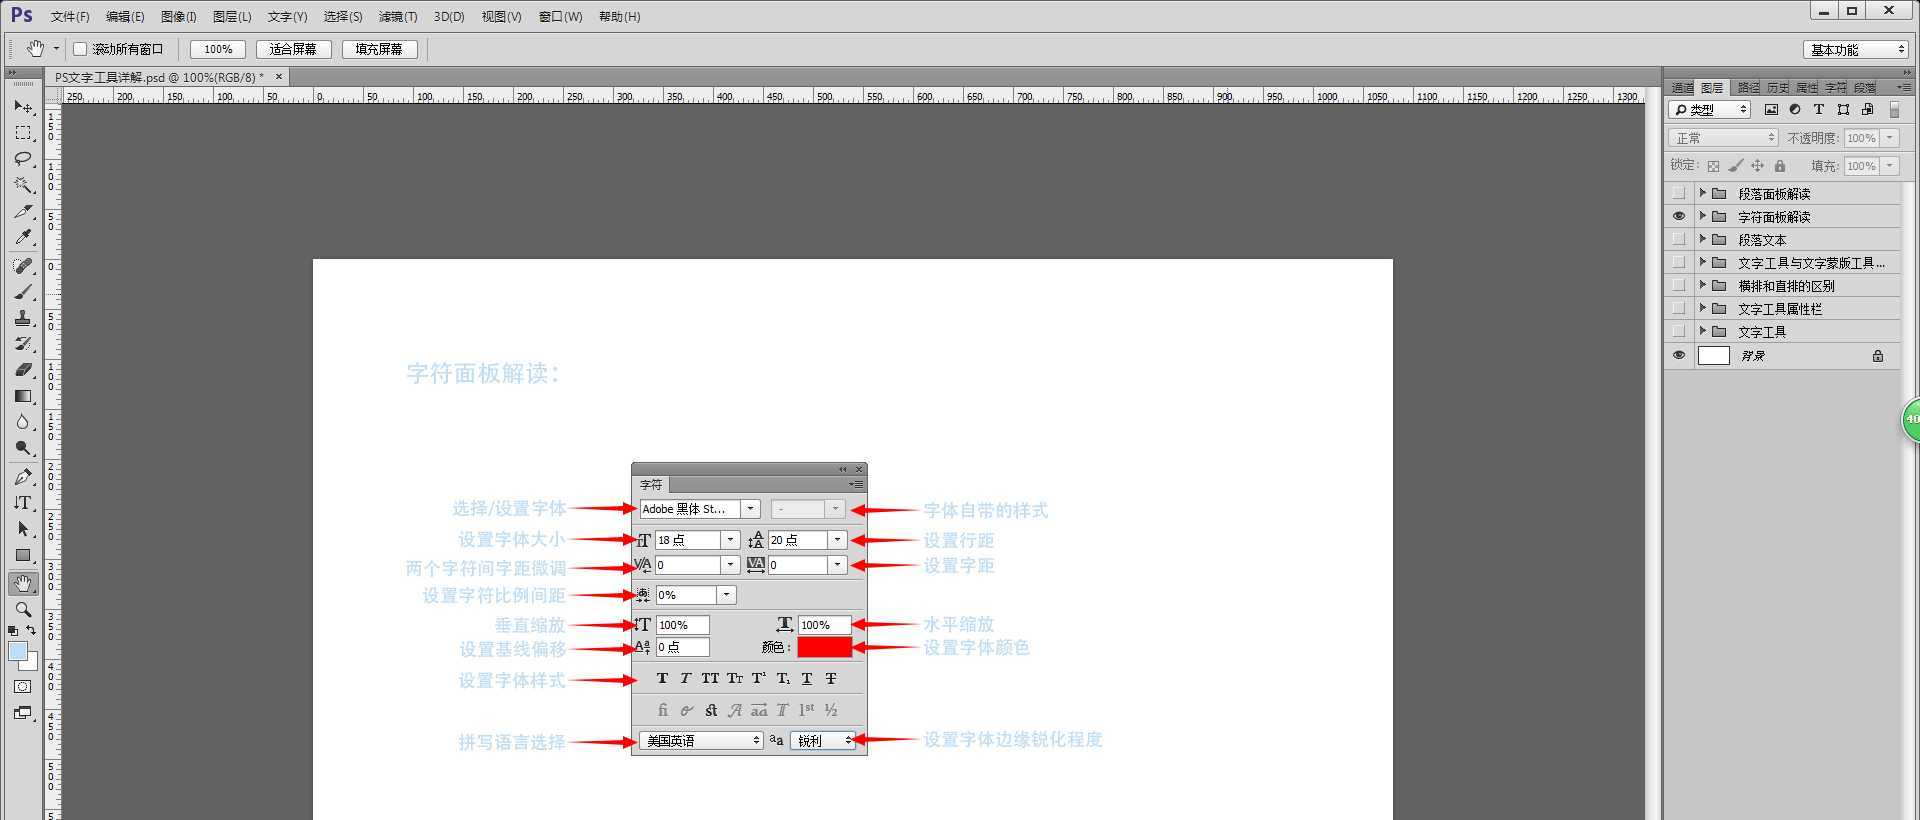The width and height of the screenshot is (1920, 820).
Task: Lock layer position icon
Action: 1758,166
